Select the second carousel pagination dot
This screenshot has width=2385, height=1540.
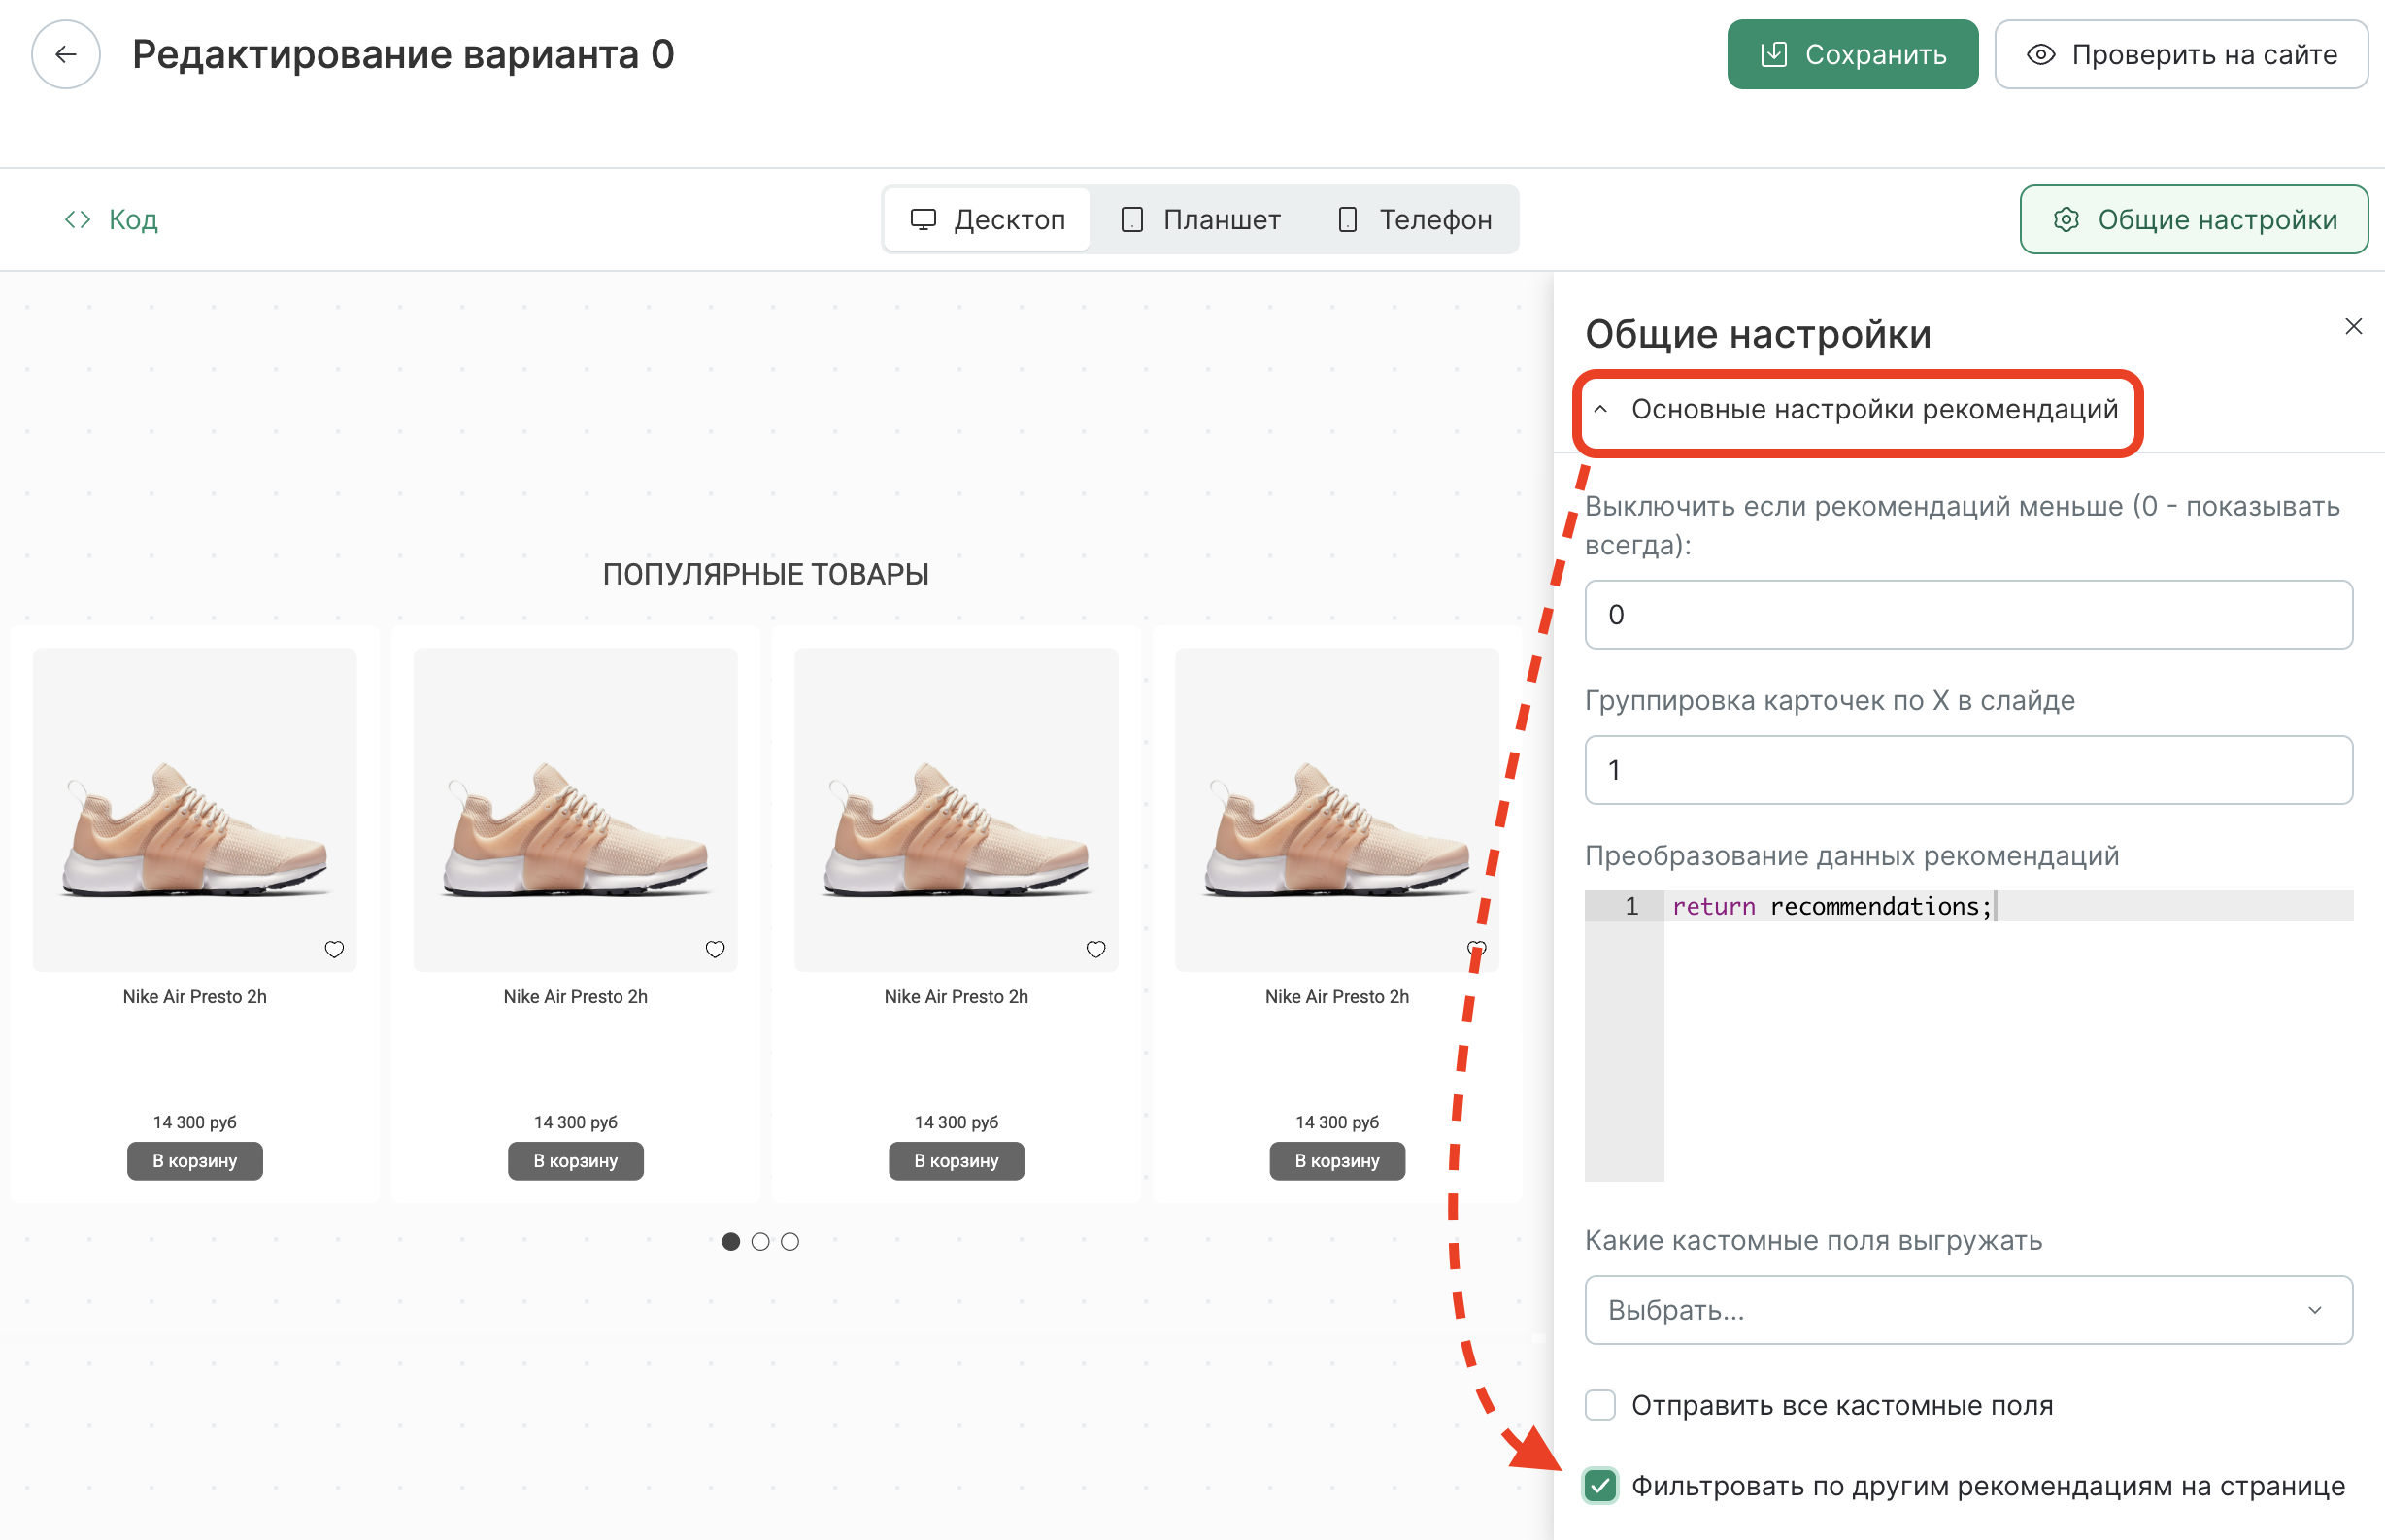(761, 1242)
